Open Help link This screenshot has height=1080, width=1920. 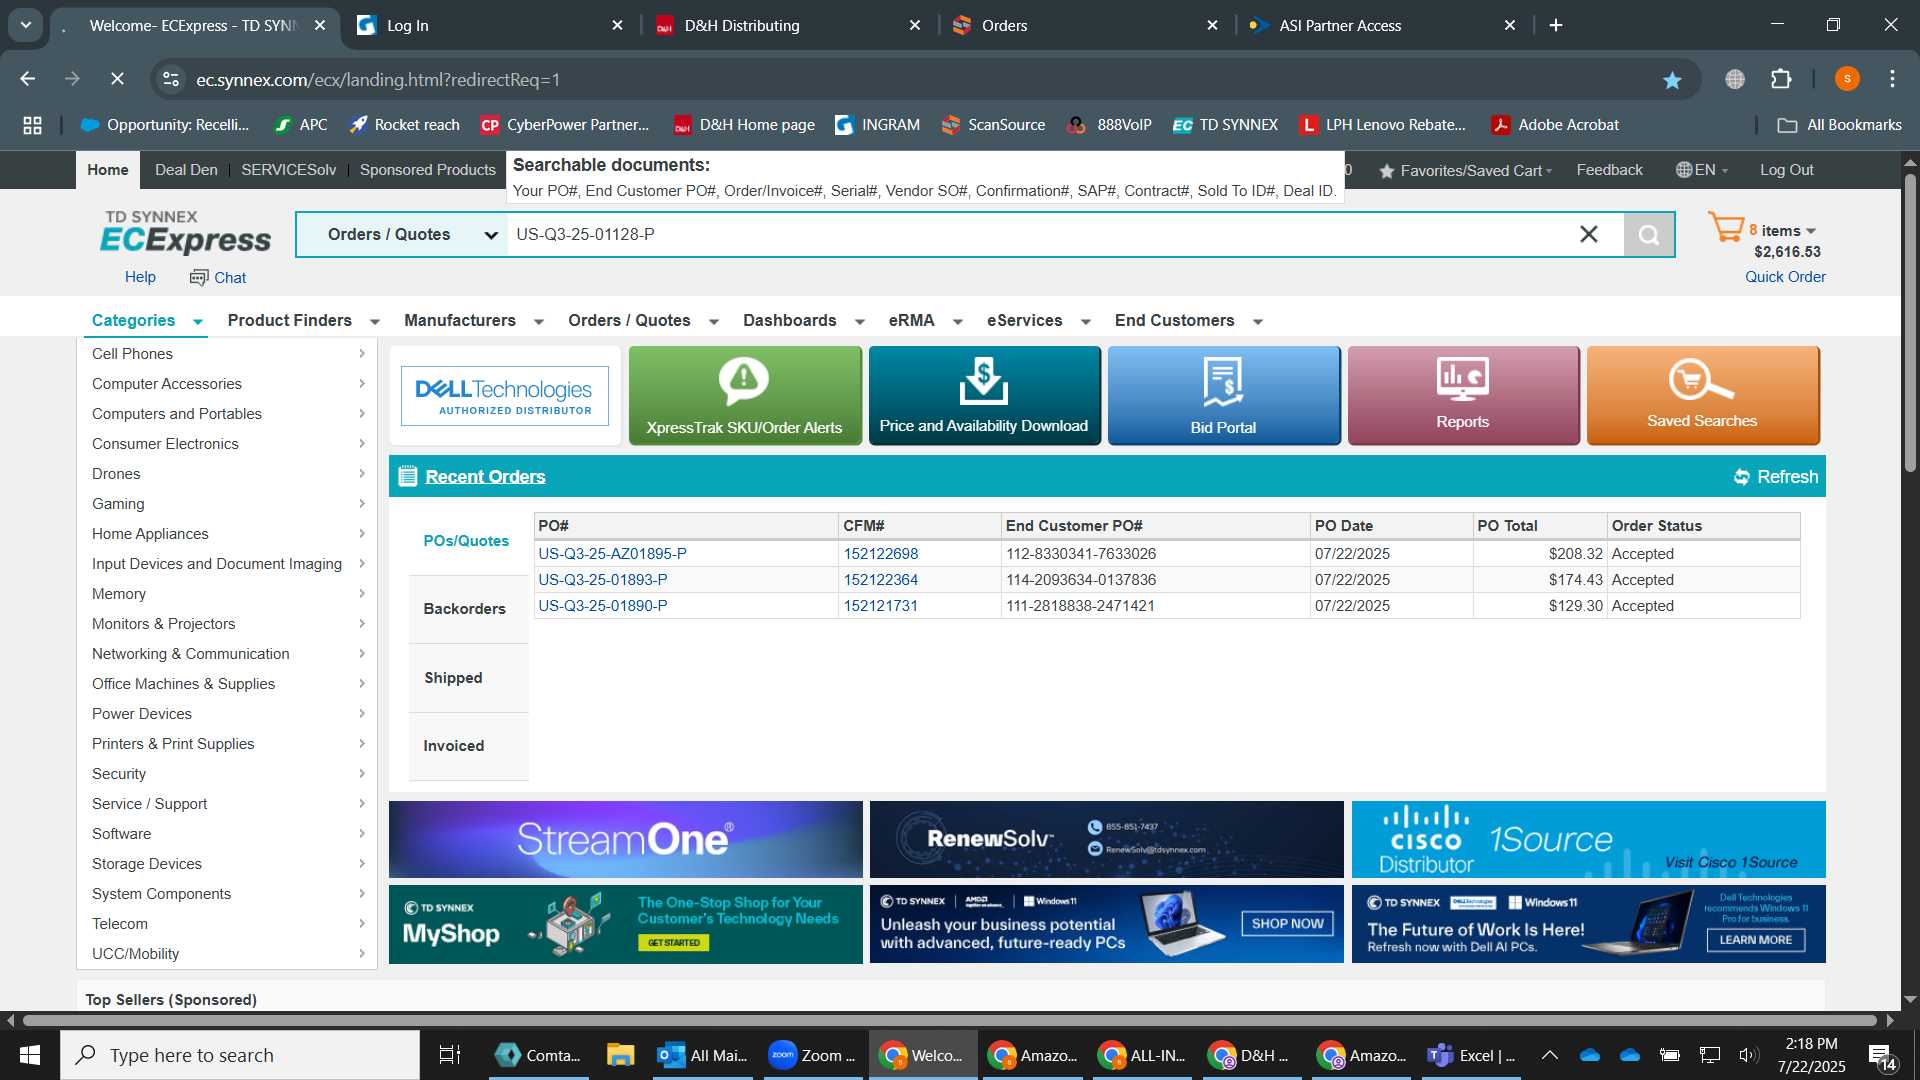(140, 277)
